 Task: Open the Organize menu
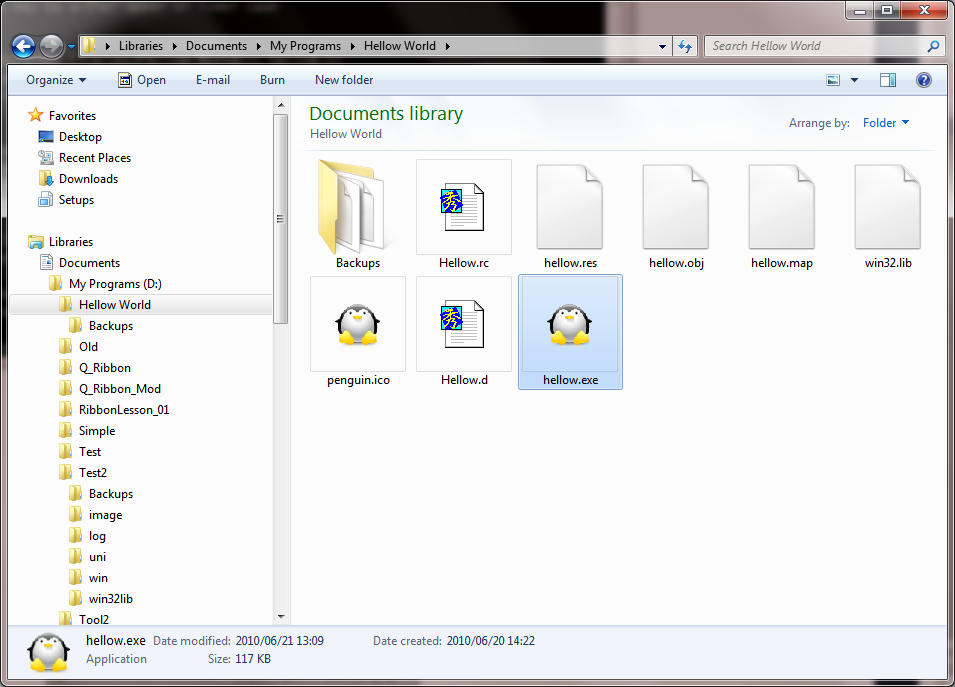[x=56, y=80]
